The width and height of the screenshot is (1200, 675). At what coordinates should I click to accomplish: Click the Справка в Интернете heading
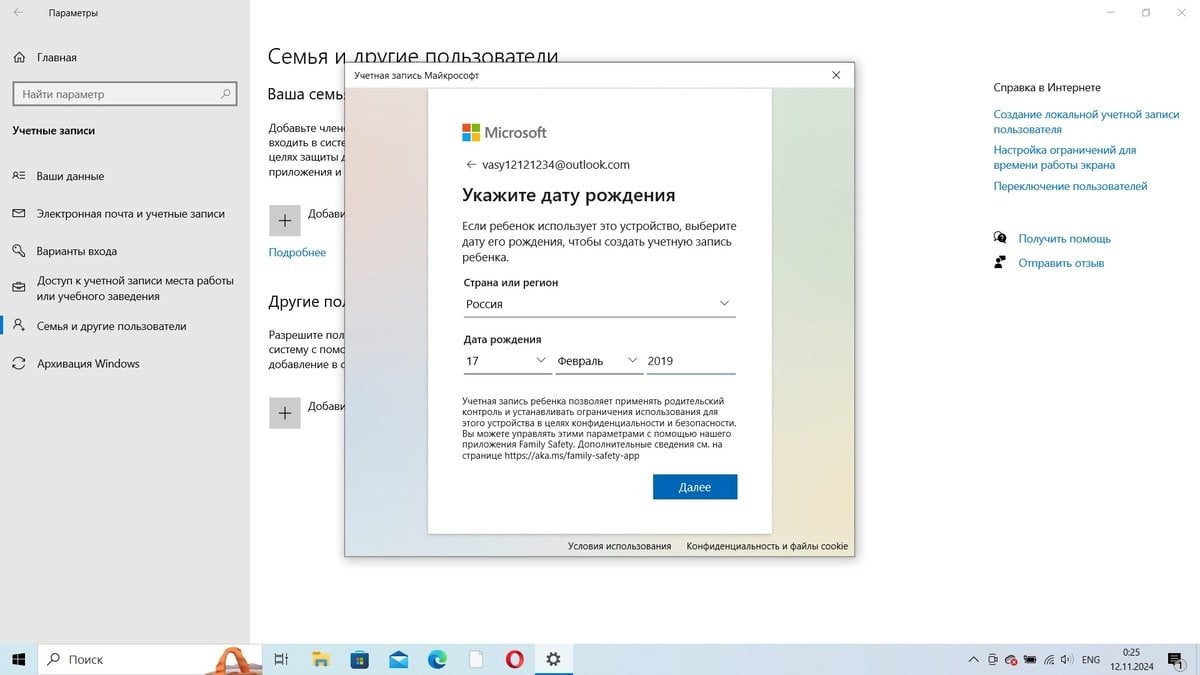pos(1047,88)
